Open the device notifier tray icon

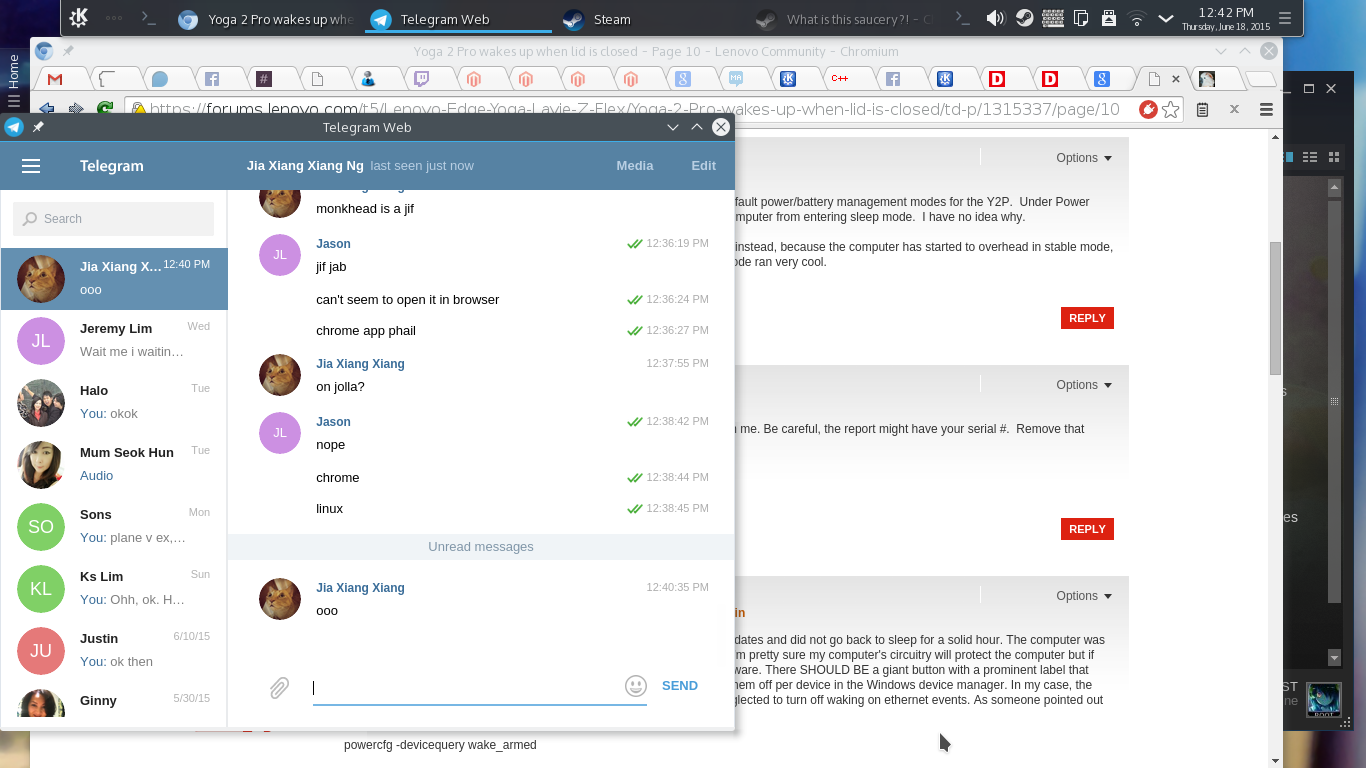(x=1109, y=18)
